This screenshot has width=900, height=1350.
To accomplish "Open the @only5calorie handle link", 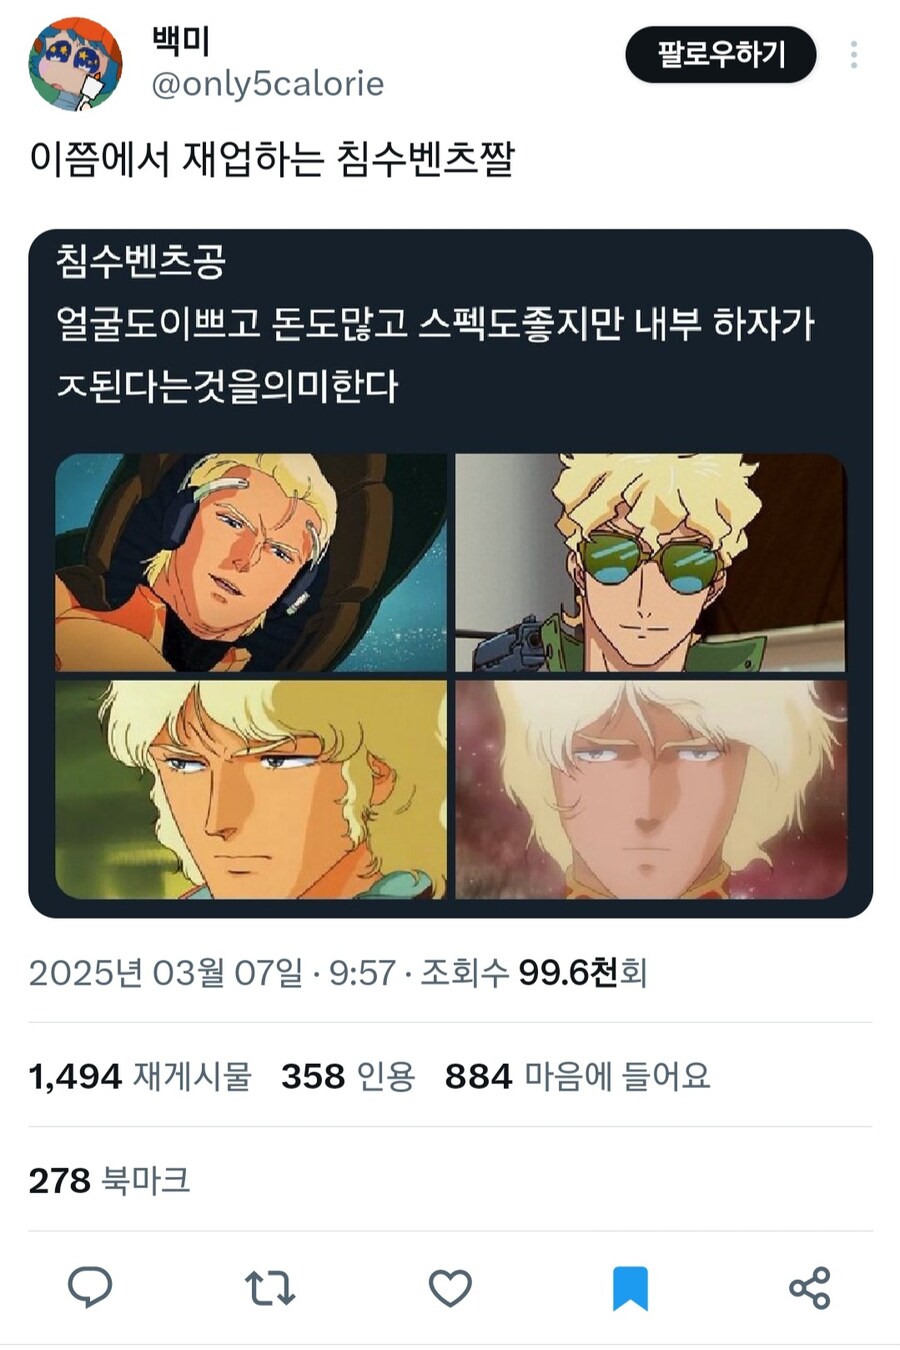I will click(x=267, y=84).
